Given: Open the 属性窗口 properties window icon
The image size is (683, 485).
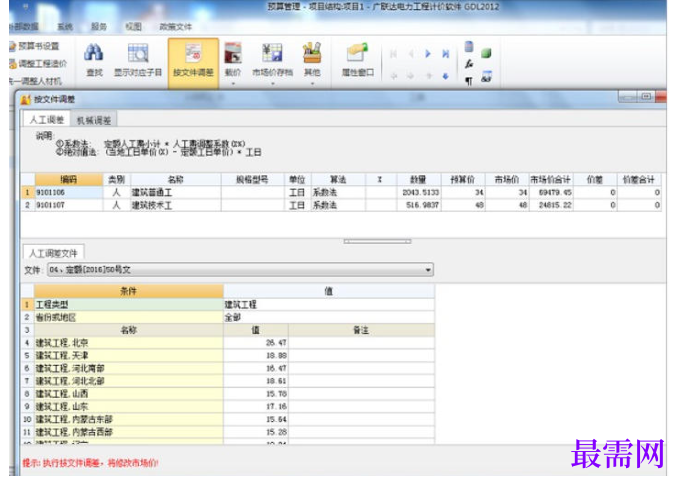Looking at the screenshot, I should [x=358, y=53].
